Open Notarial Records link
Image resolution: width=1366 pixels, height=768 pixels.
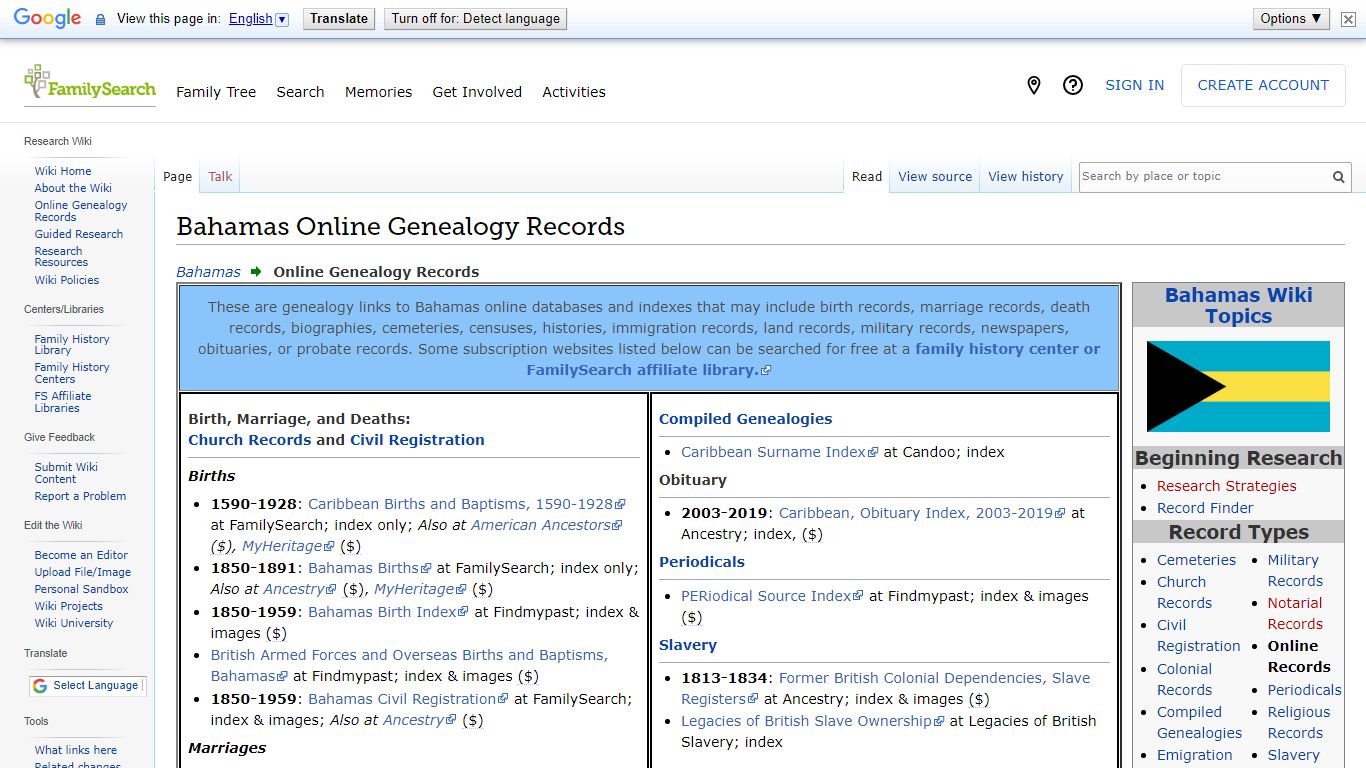[1295, 614]
